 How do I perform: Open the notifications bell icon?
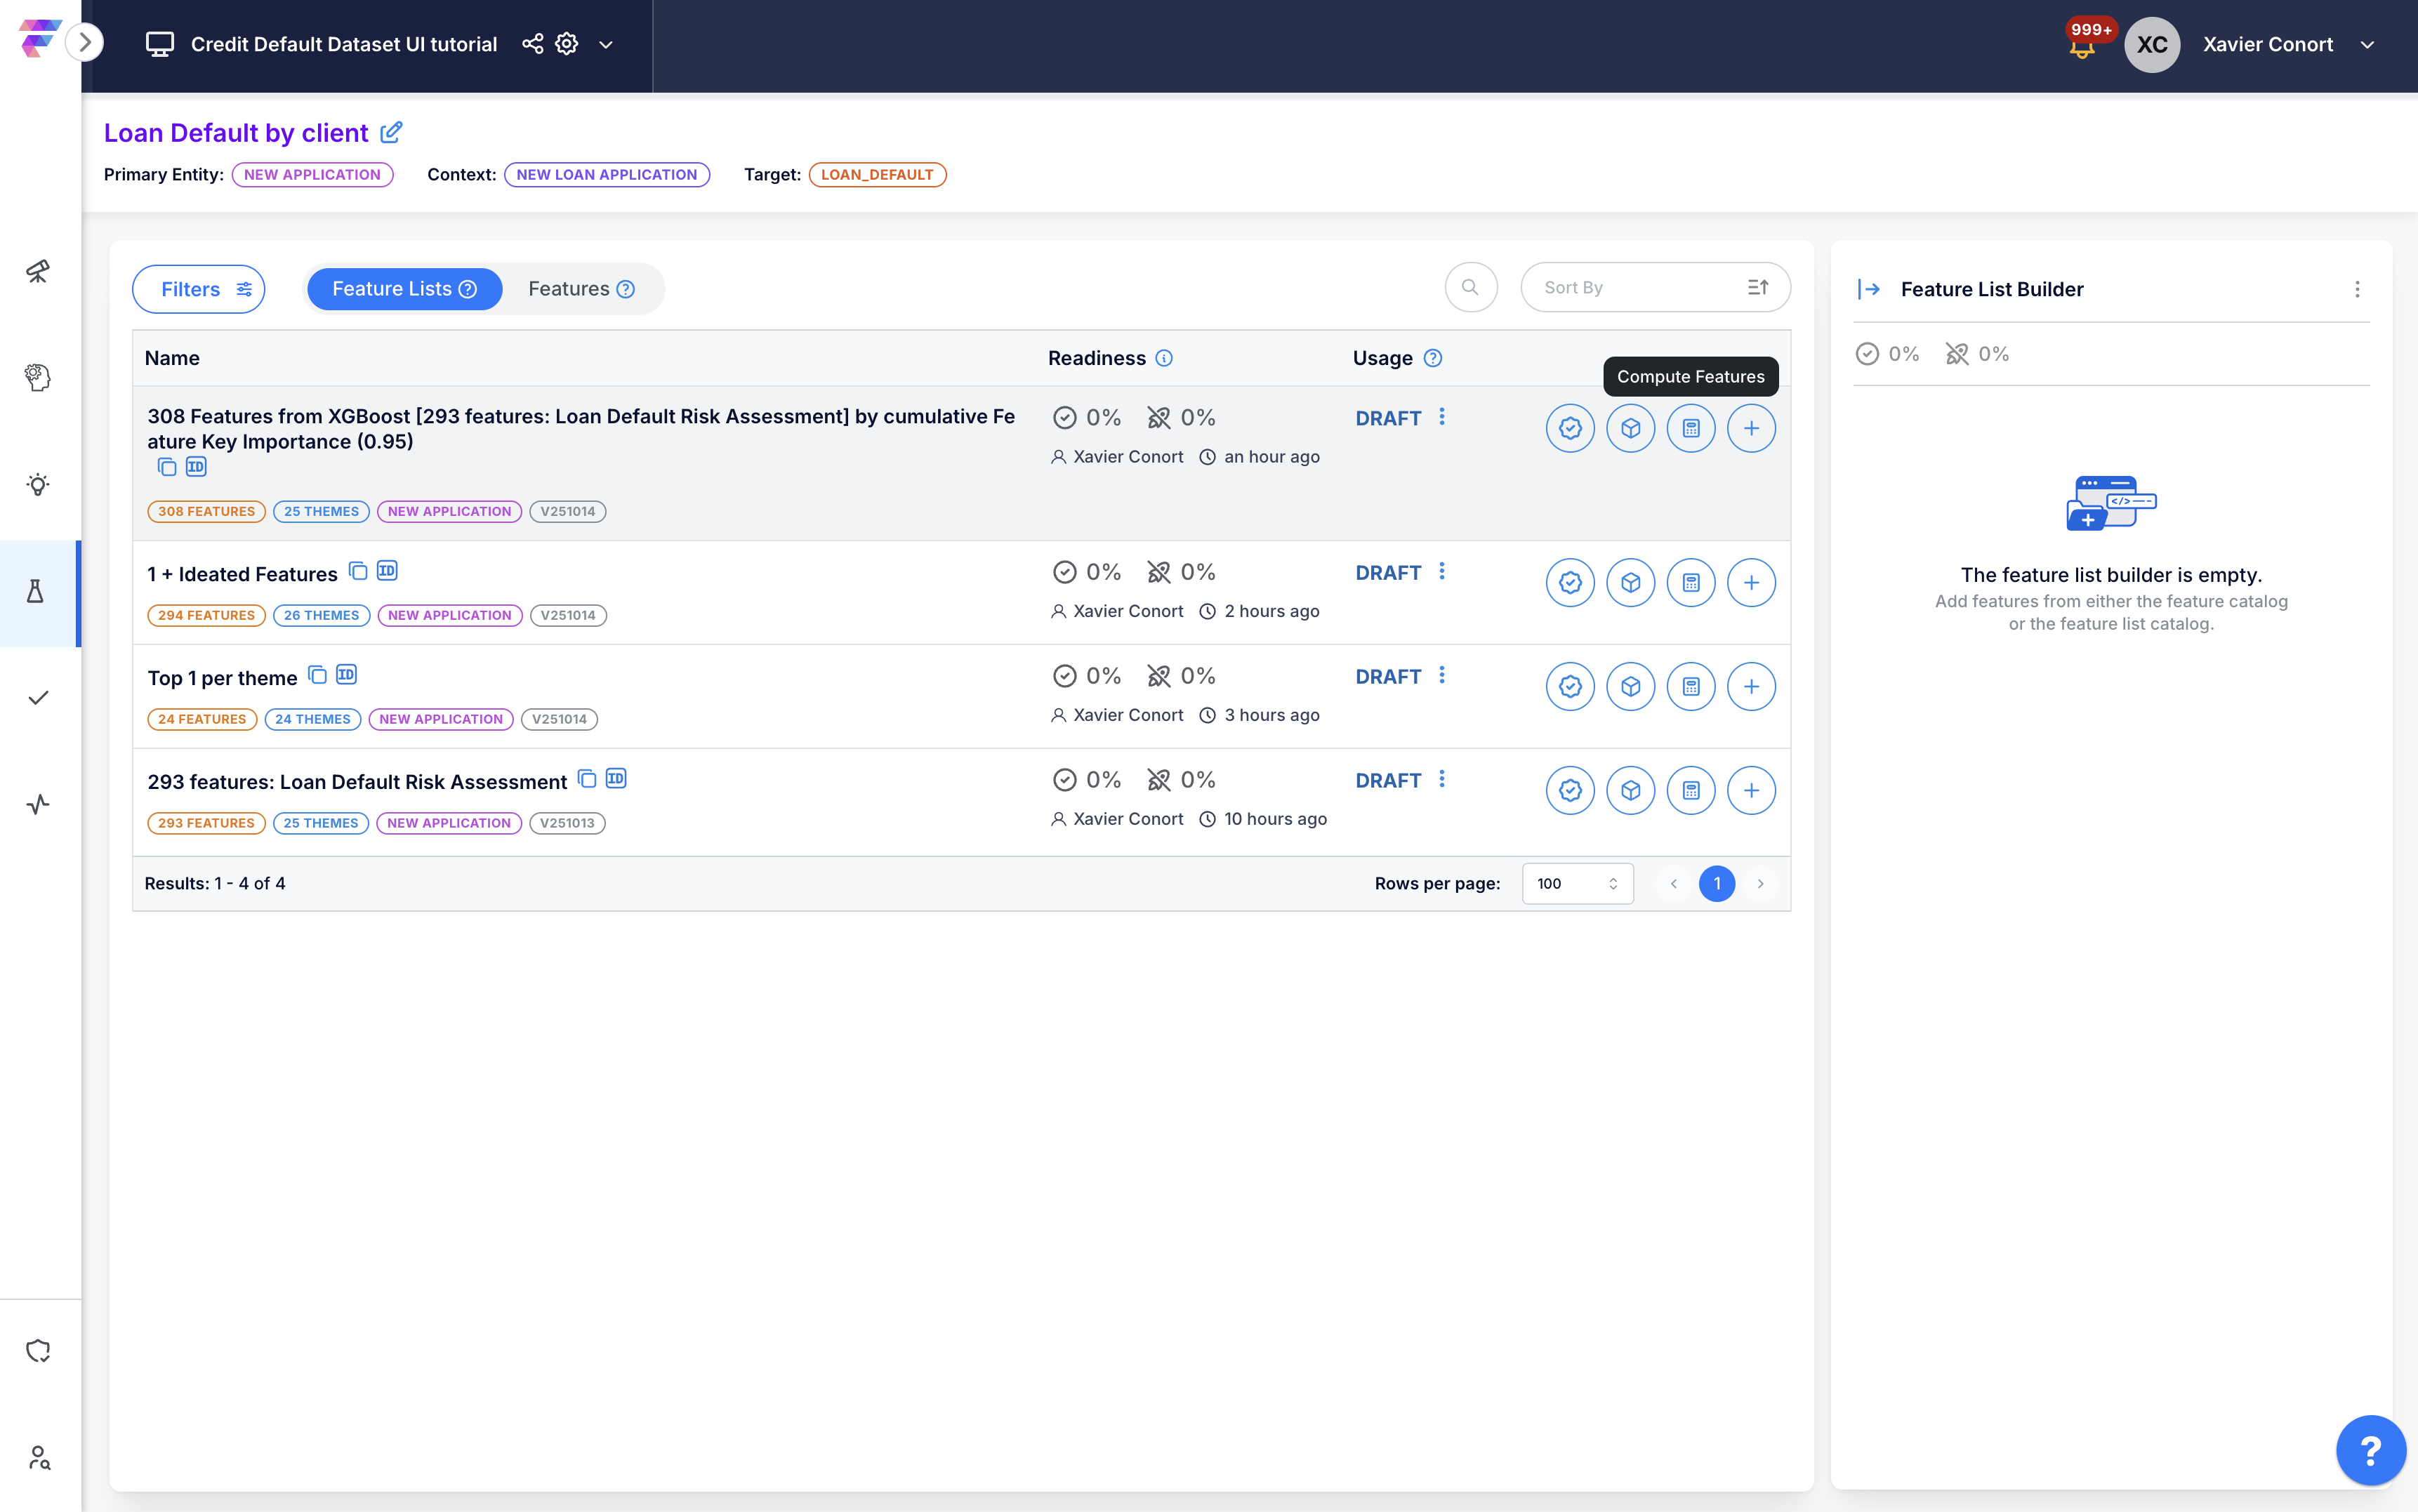[2081, 47]
